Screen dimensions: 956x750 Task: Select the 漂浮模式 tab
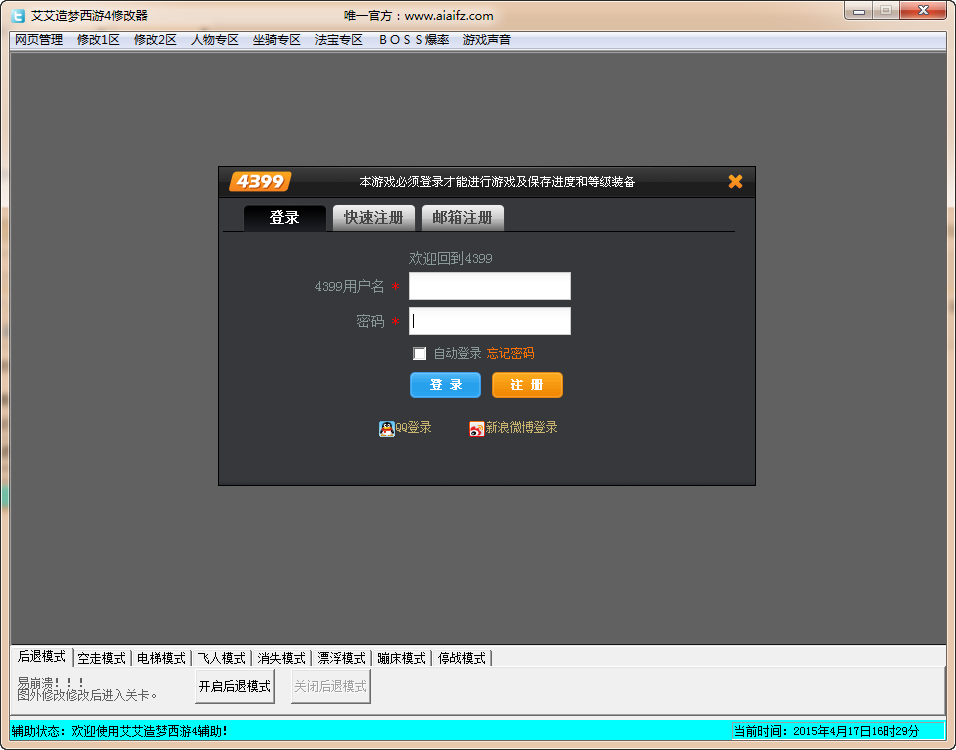click(x=342, y=658)
